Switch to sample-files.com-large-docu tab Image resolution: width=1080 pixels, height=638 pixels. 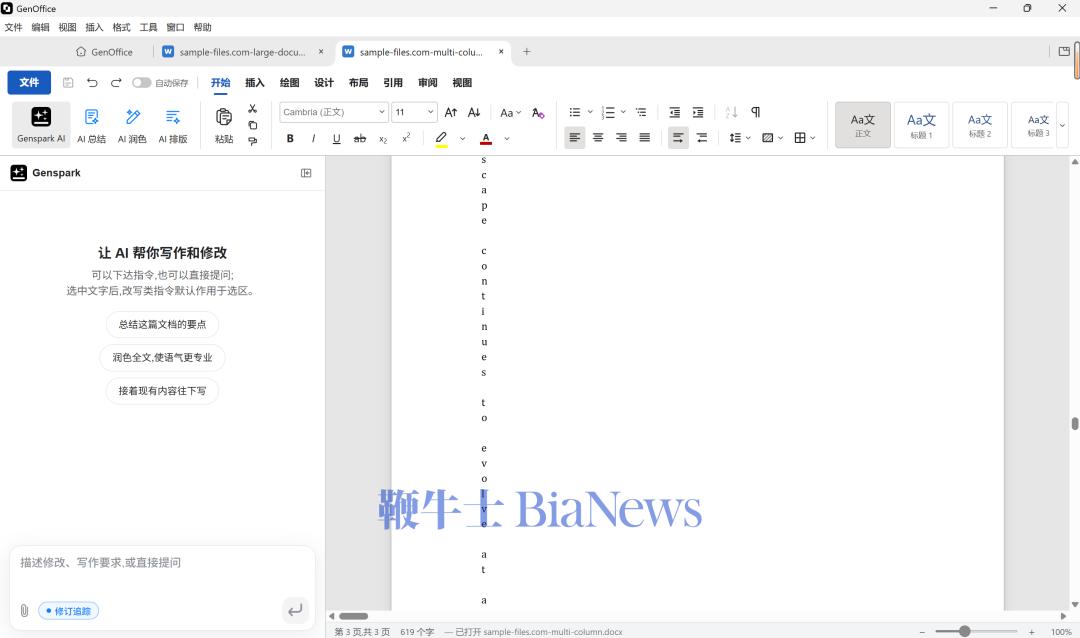click(x=241, y=52)
